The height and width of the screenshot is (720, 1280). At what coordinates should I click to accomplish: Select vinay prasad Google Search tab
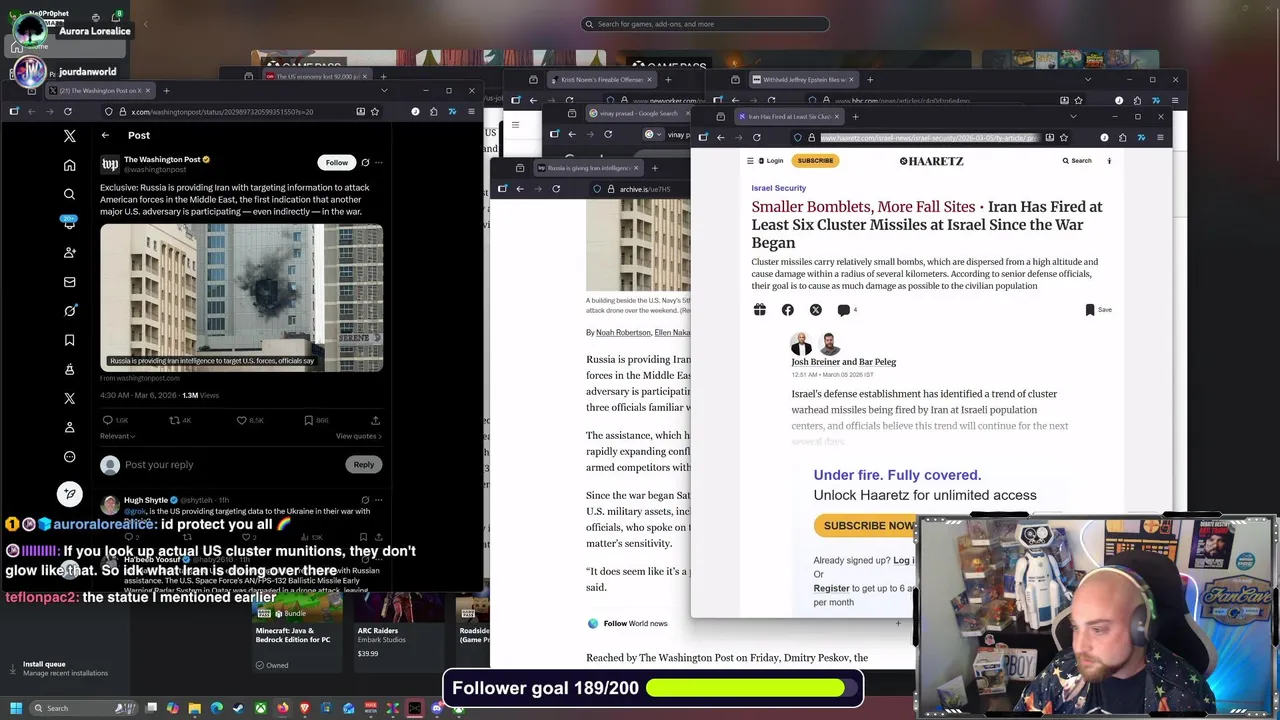coord(637,113)
